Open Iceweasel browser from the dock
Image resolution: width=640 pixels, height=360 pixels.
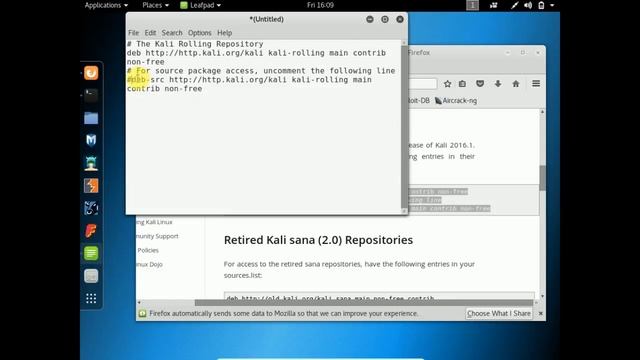pyautogui.click(x=91, y=73)
